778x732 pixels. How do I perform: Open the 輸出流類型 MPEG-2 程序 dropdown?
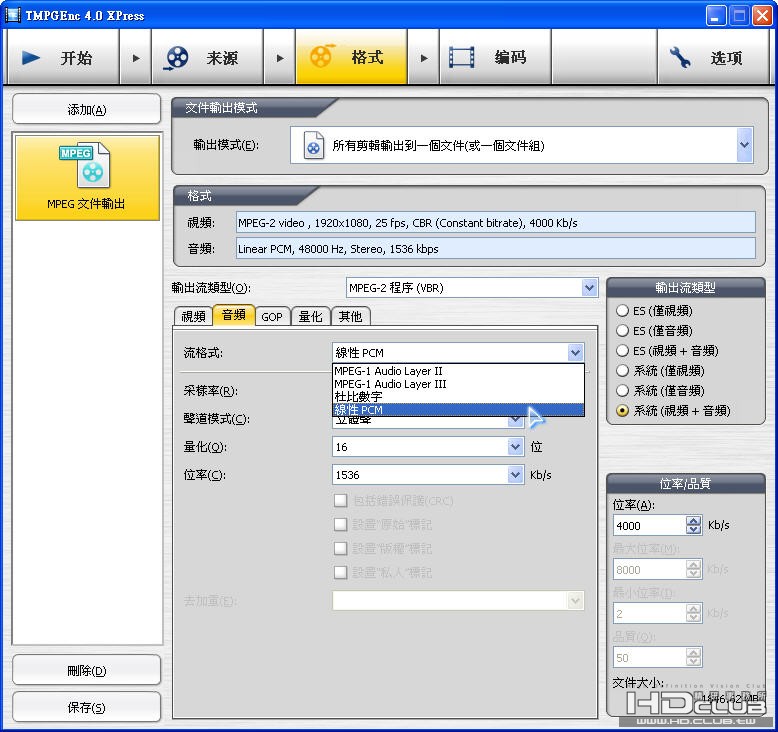tap(589, 288)
